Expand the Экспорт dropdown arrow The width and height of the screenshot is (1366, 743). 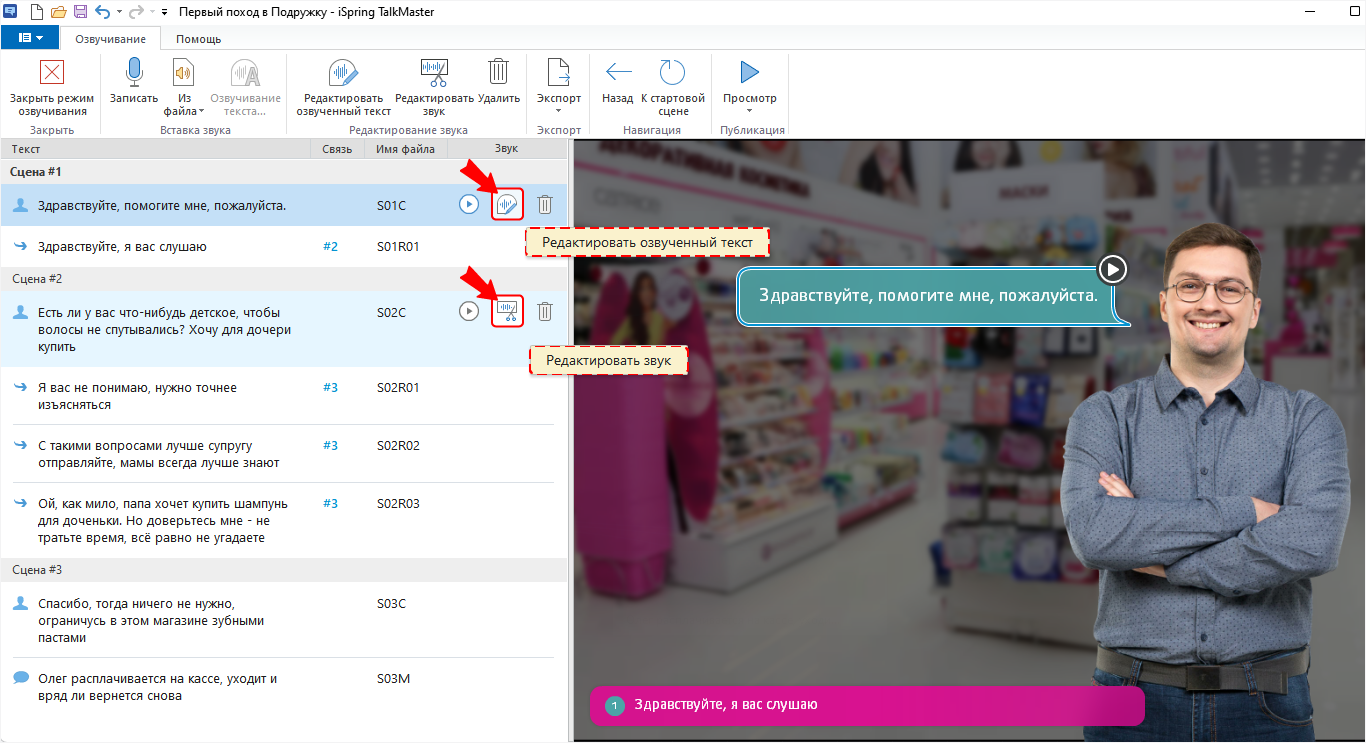[x=558, y=110]
